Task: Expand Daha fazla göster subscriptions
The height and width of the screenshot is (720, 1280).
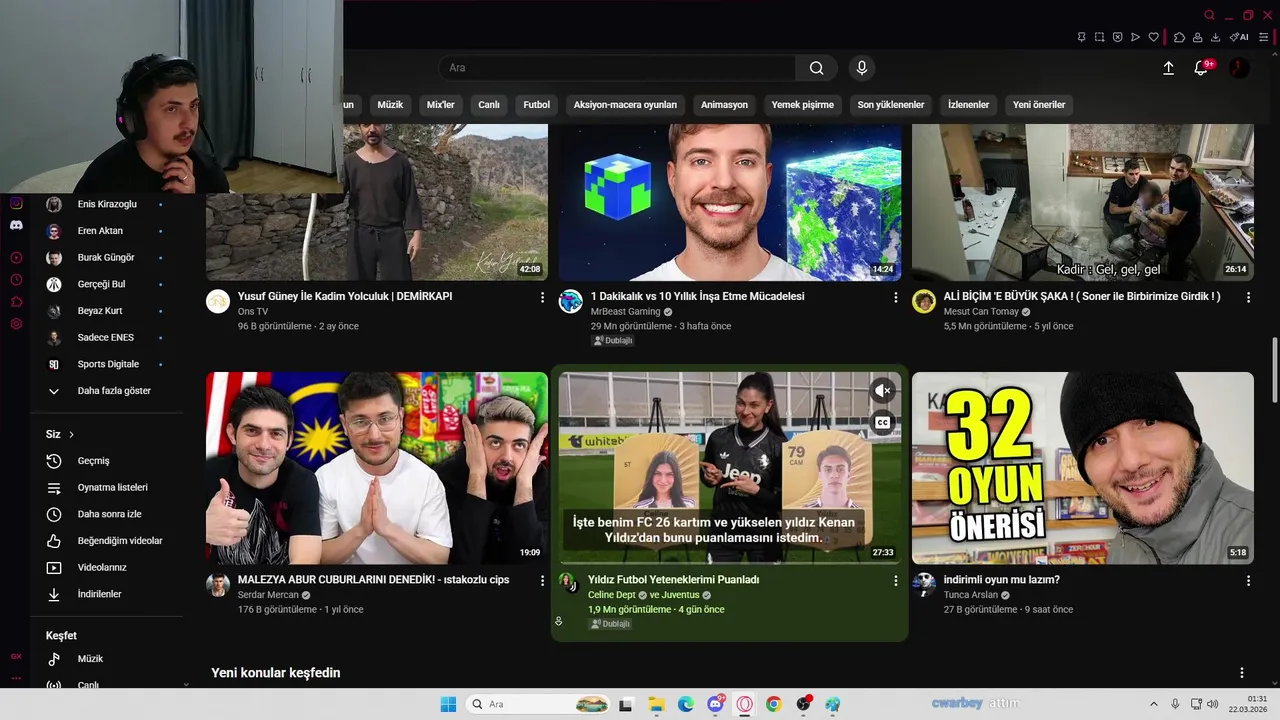Action: click(108, 391)
